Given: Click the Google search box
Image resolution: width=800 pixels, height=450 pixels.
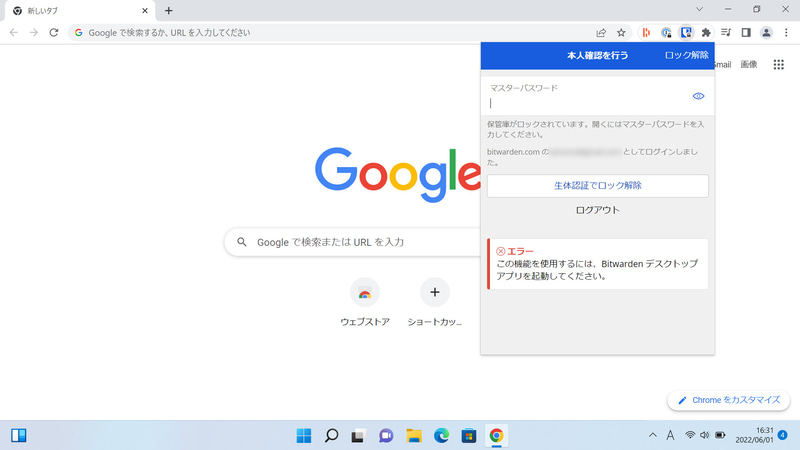Looking at the screenshot, I should tap(352, 242).
